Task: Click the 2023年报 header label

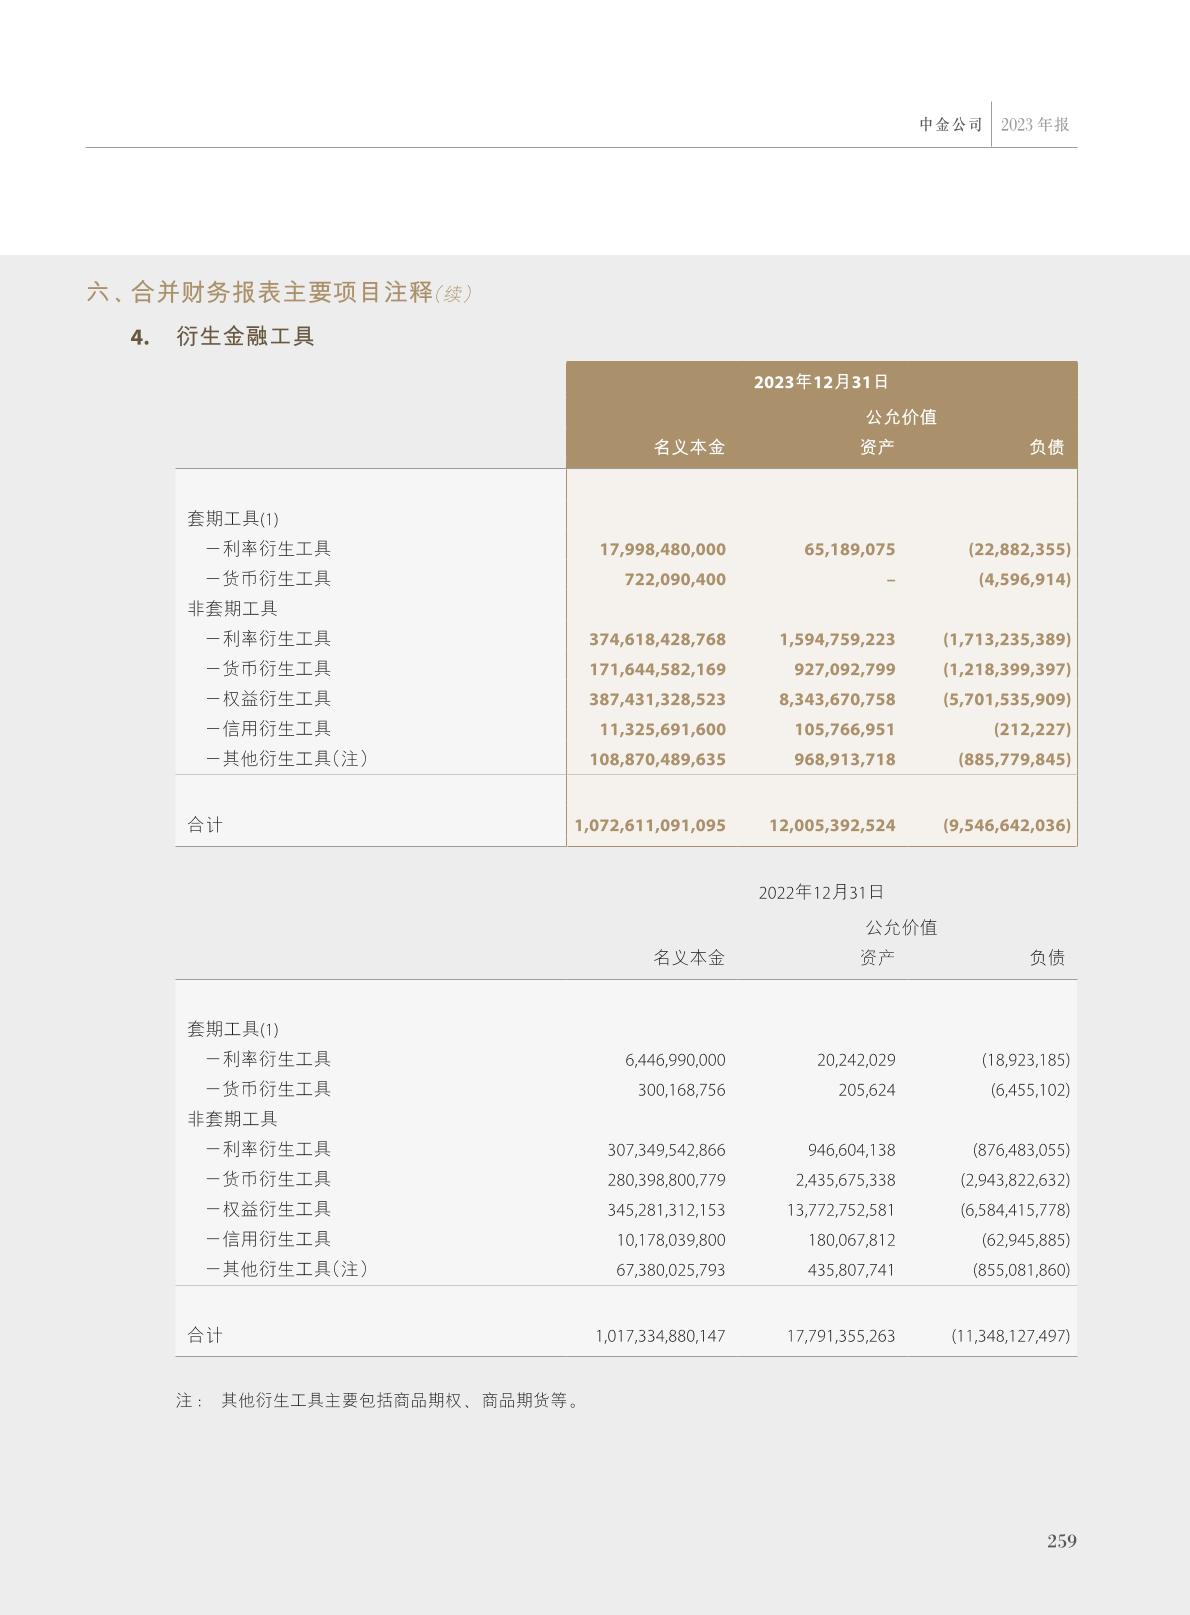Action: 1035,125
